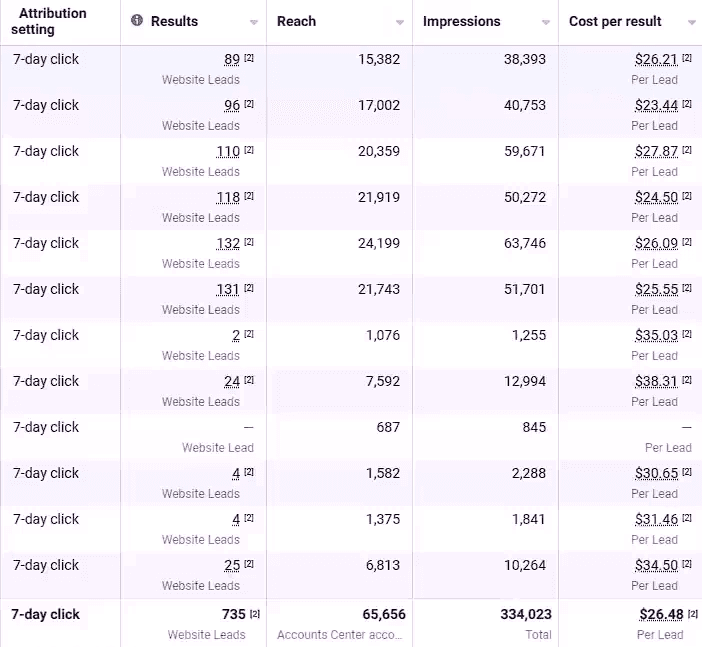Select the reach value 24,199
Screen dimensions: 702x647
pyautogui.click(x=379, y=243)
